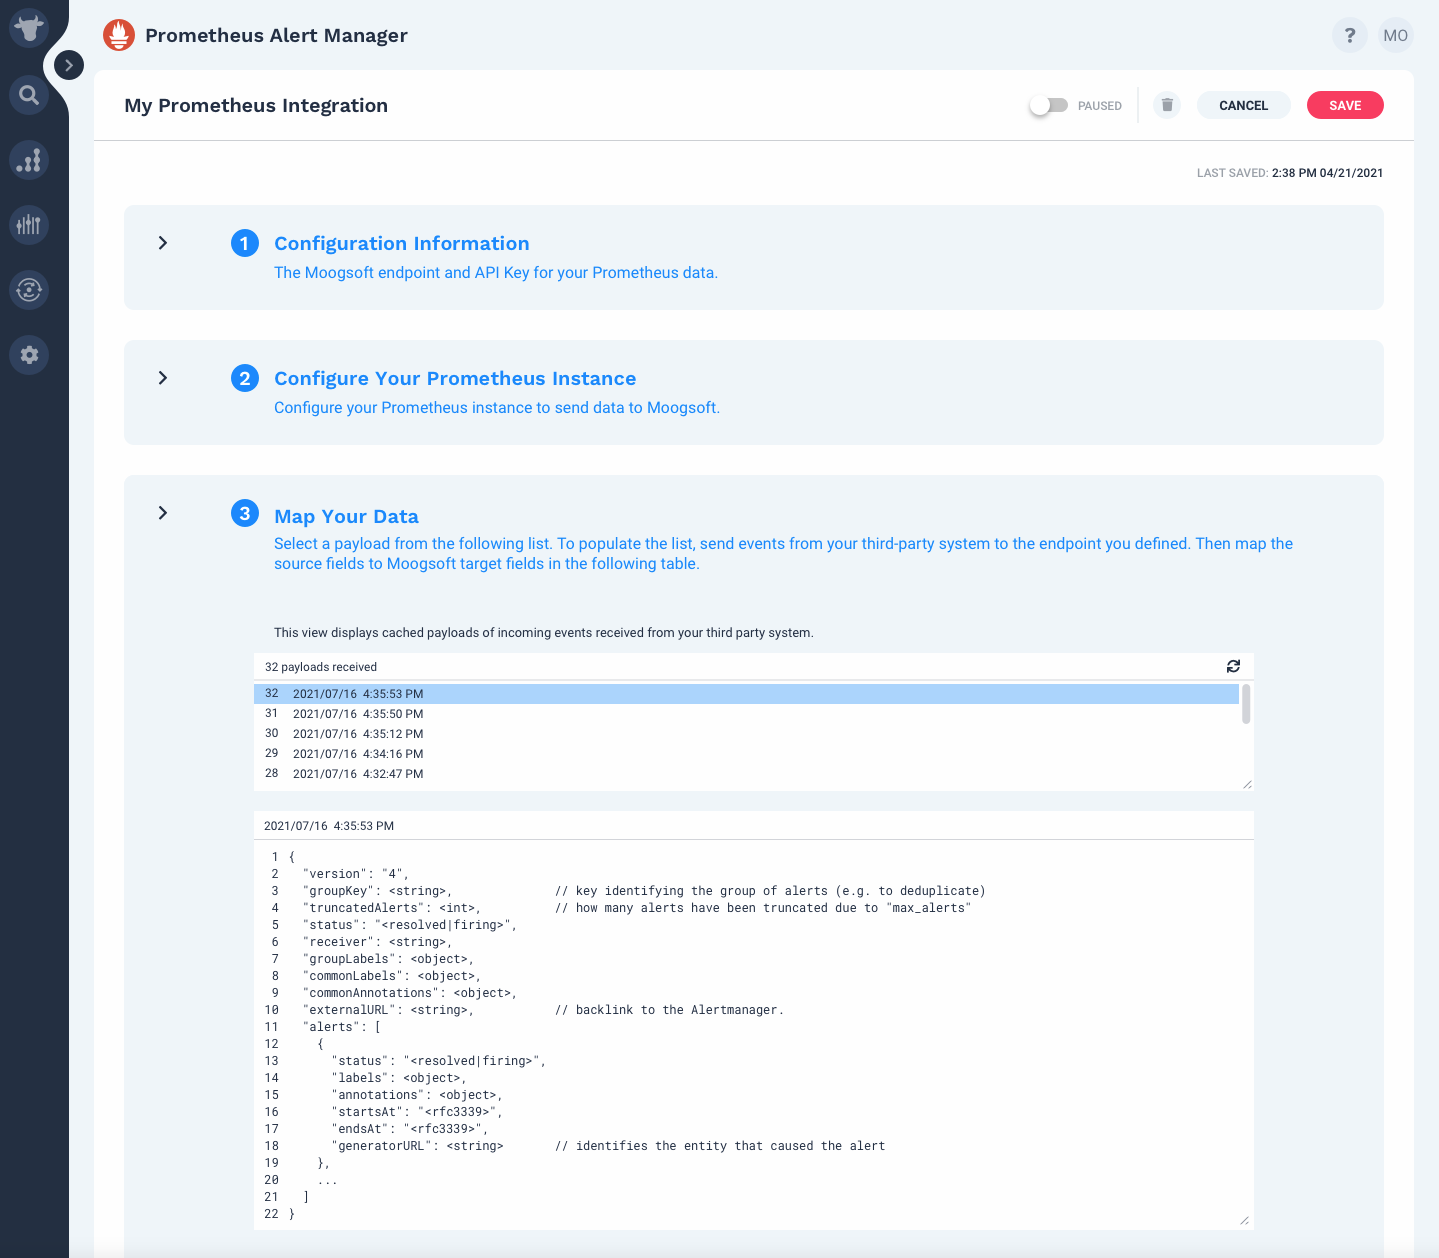Screen dimensions: 1439x1258
Task: Open Configure Your Prometheus Instance heading
Action: point(455,378)
